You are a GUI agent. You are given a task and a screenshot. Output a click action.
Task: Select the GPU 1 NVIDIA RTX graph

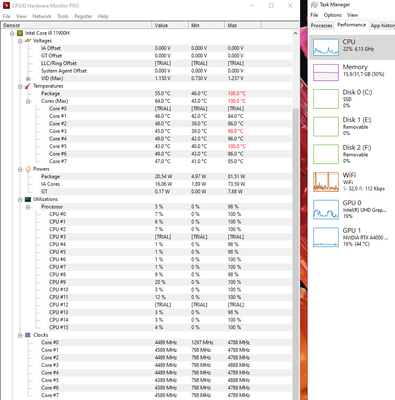coord(326,237)
